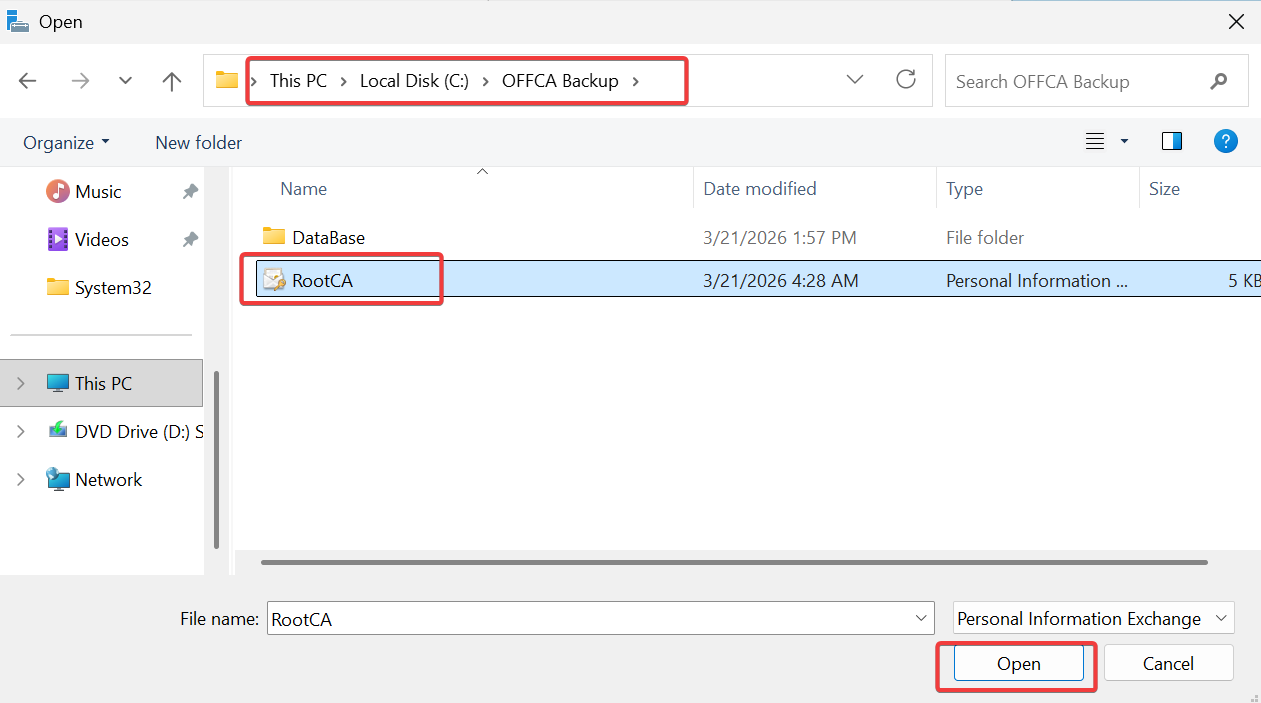Select the Music folder in sidebar
Image resolution: width=1261 pixels, height=703 pixels.
pyautogui.click(x=97, y=192)
